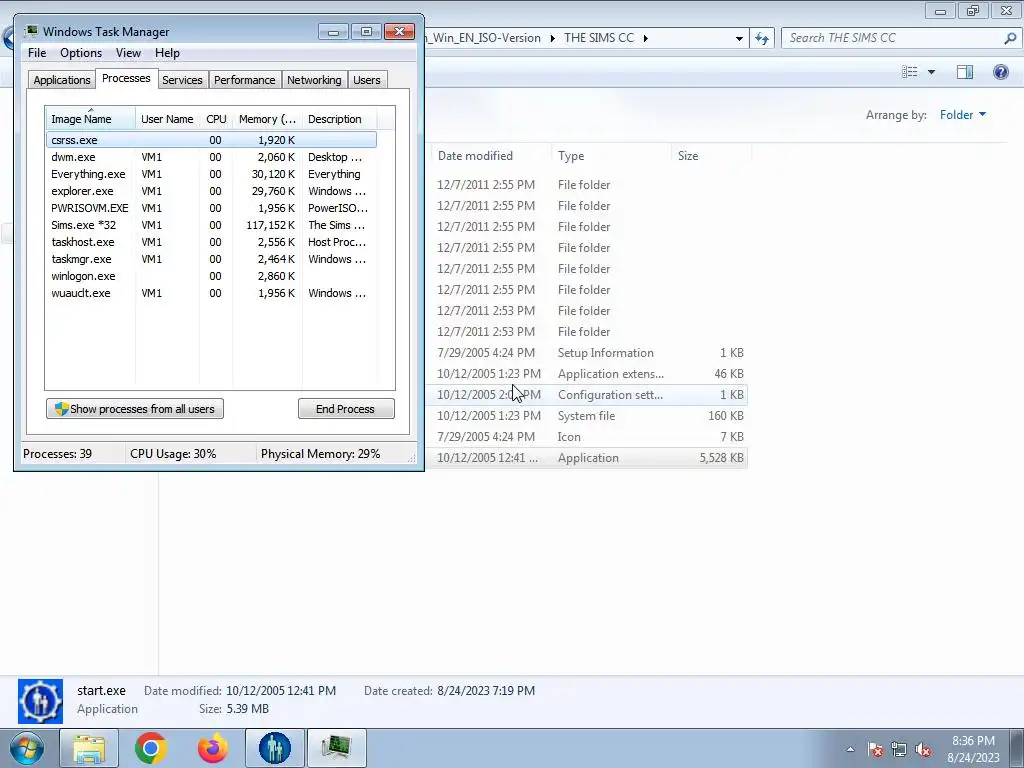Select the winlogon.exe process row

point(212,276)
